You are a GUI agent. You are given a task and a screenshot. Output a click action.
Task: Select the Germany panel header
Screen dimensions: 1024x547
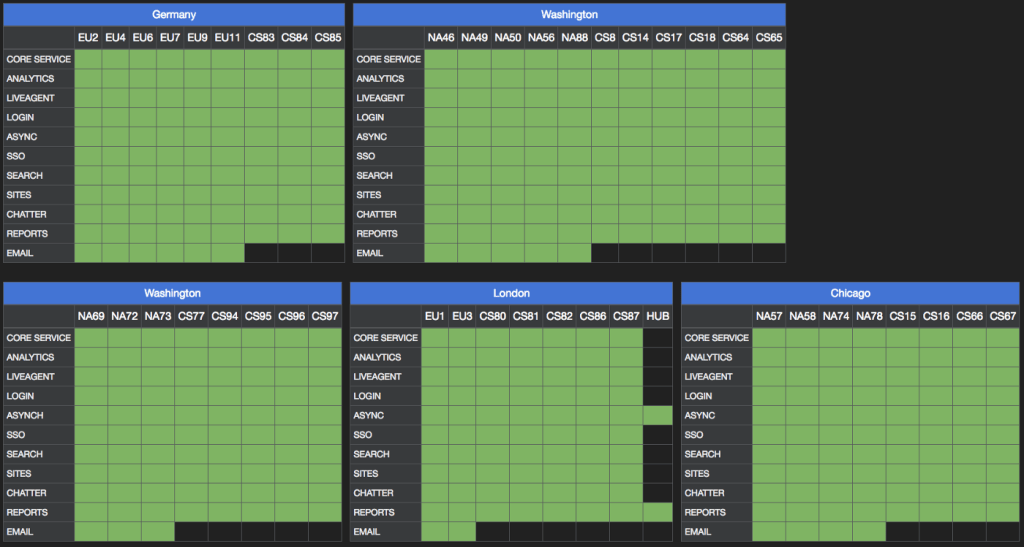(x=174, y=14)
